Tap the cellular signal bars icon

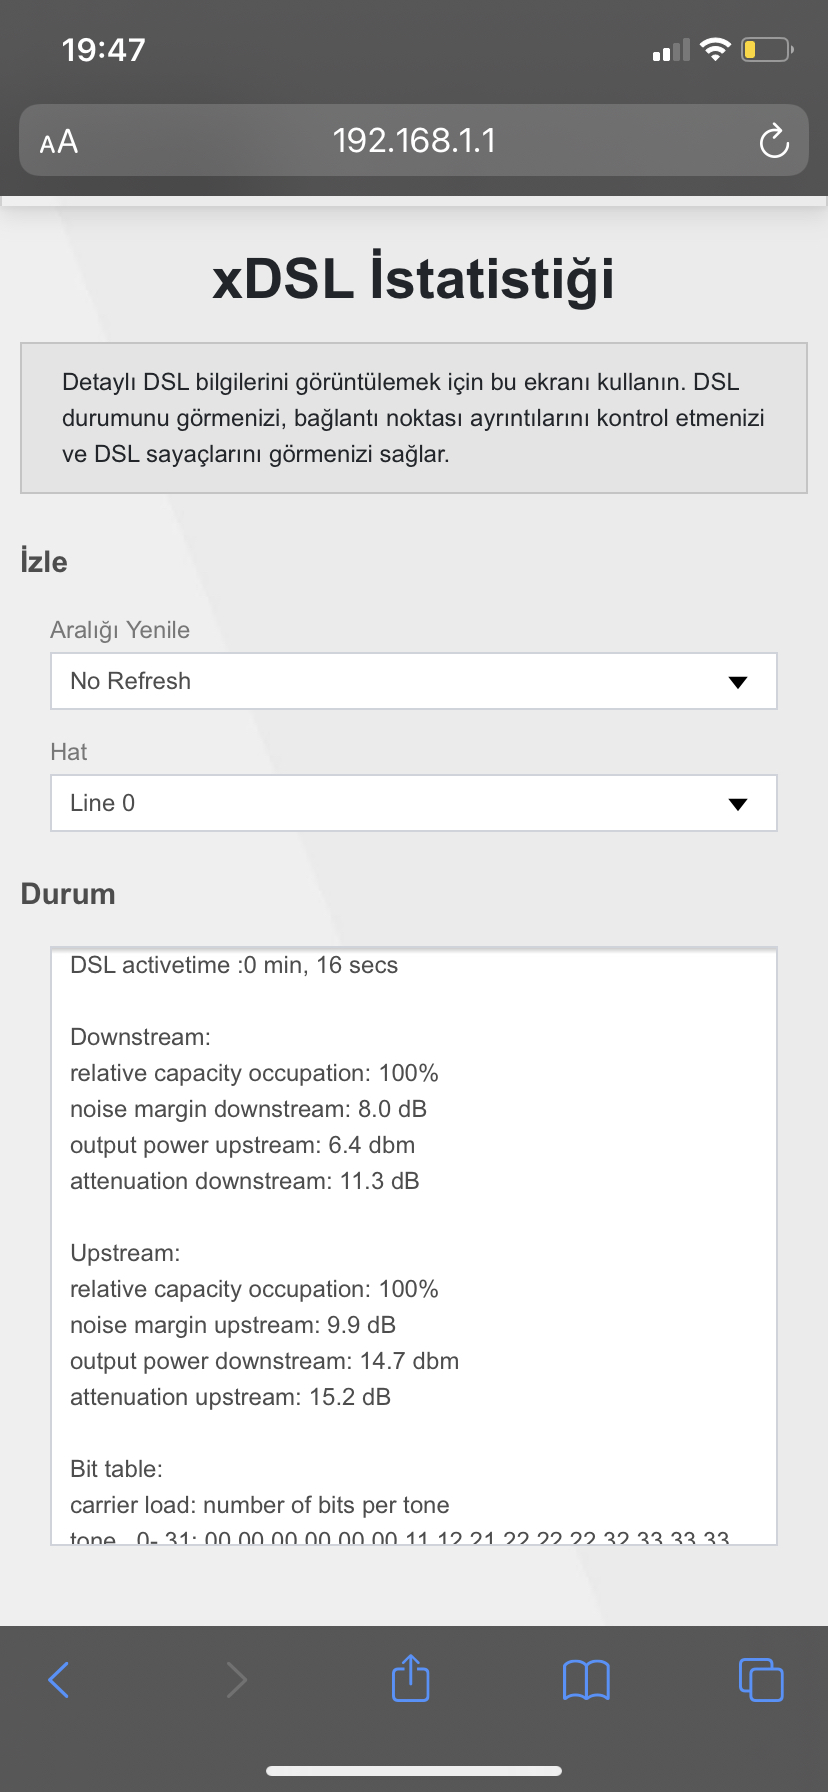click(x=671, y=50)
